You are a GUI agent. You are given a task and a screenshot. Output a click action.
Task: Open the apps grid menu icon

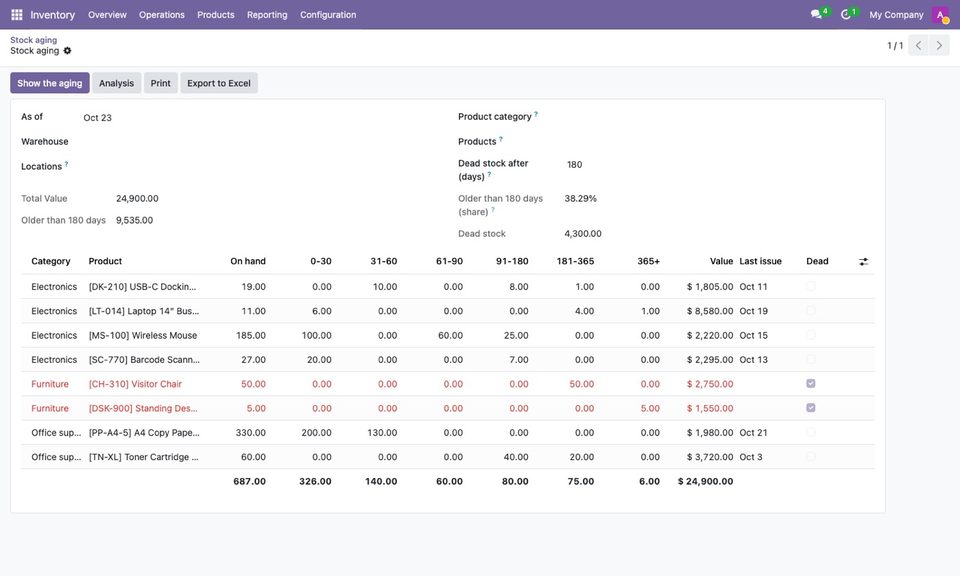click(17, 15)
